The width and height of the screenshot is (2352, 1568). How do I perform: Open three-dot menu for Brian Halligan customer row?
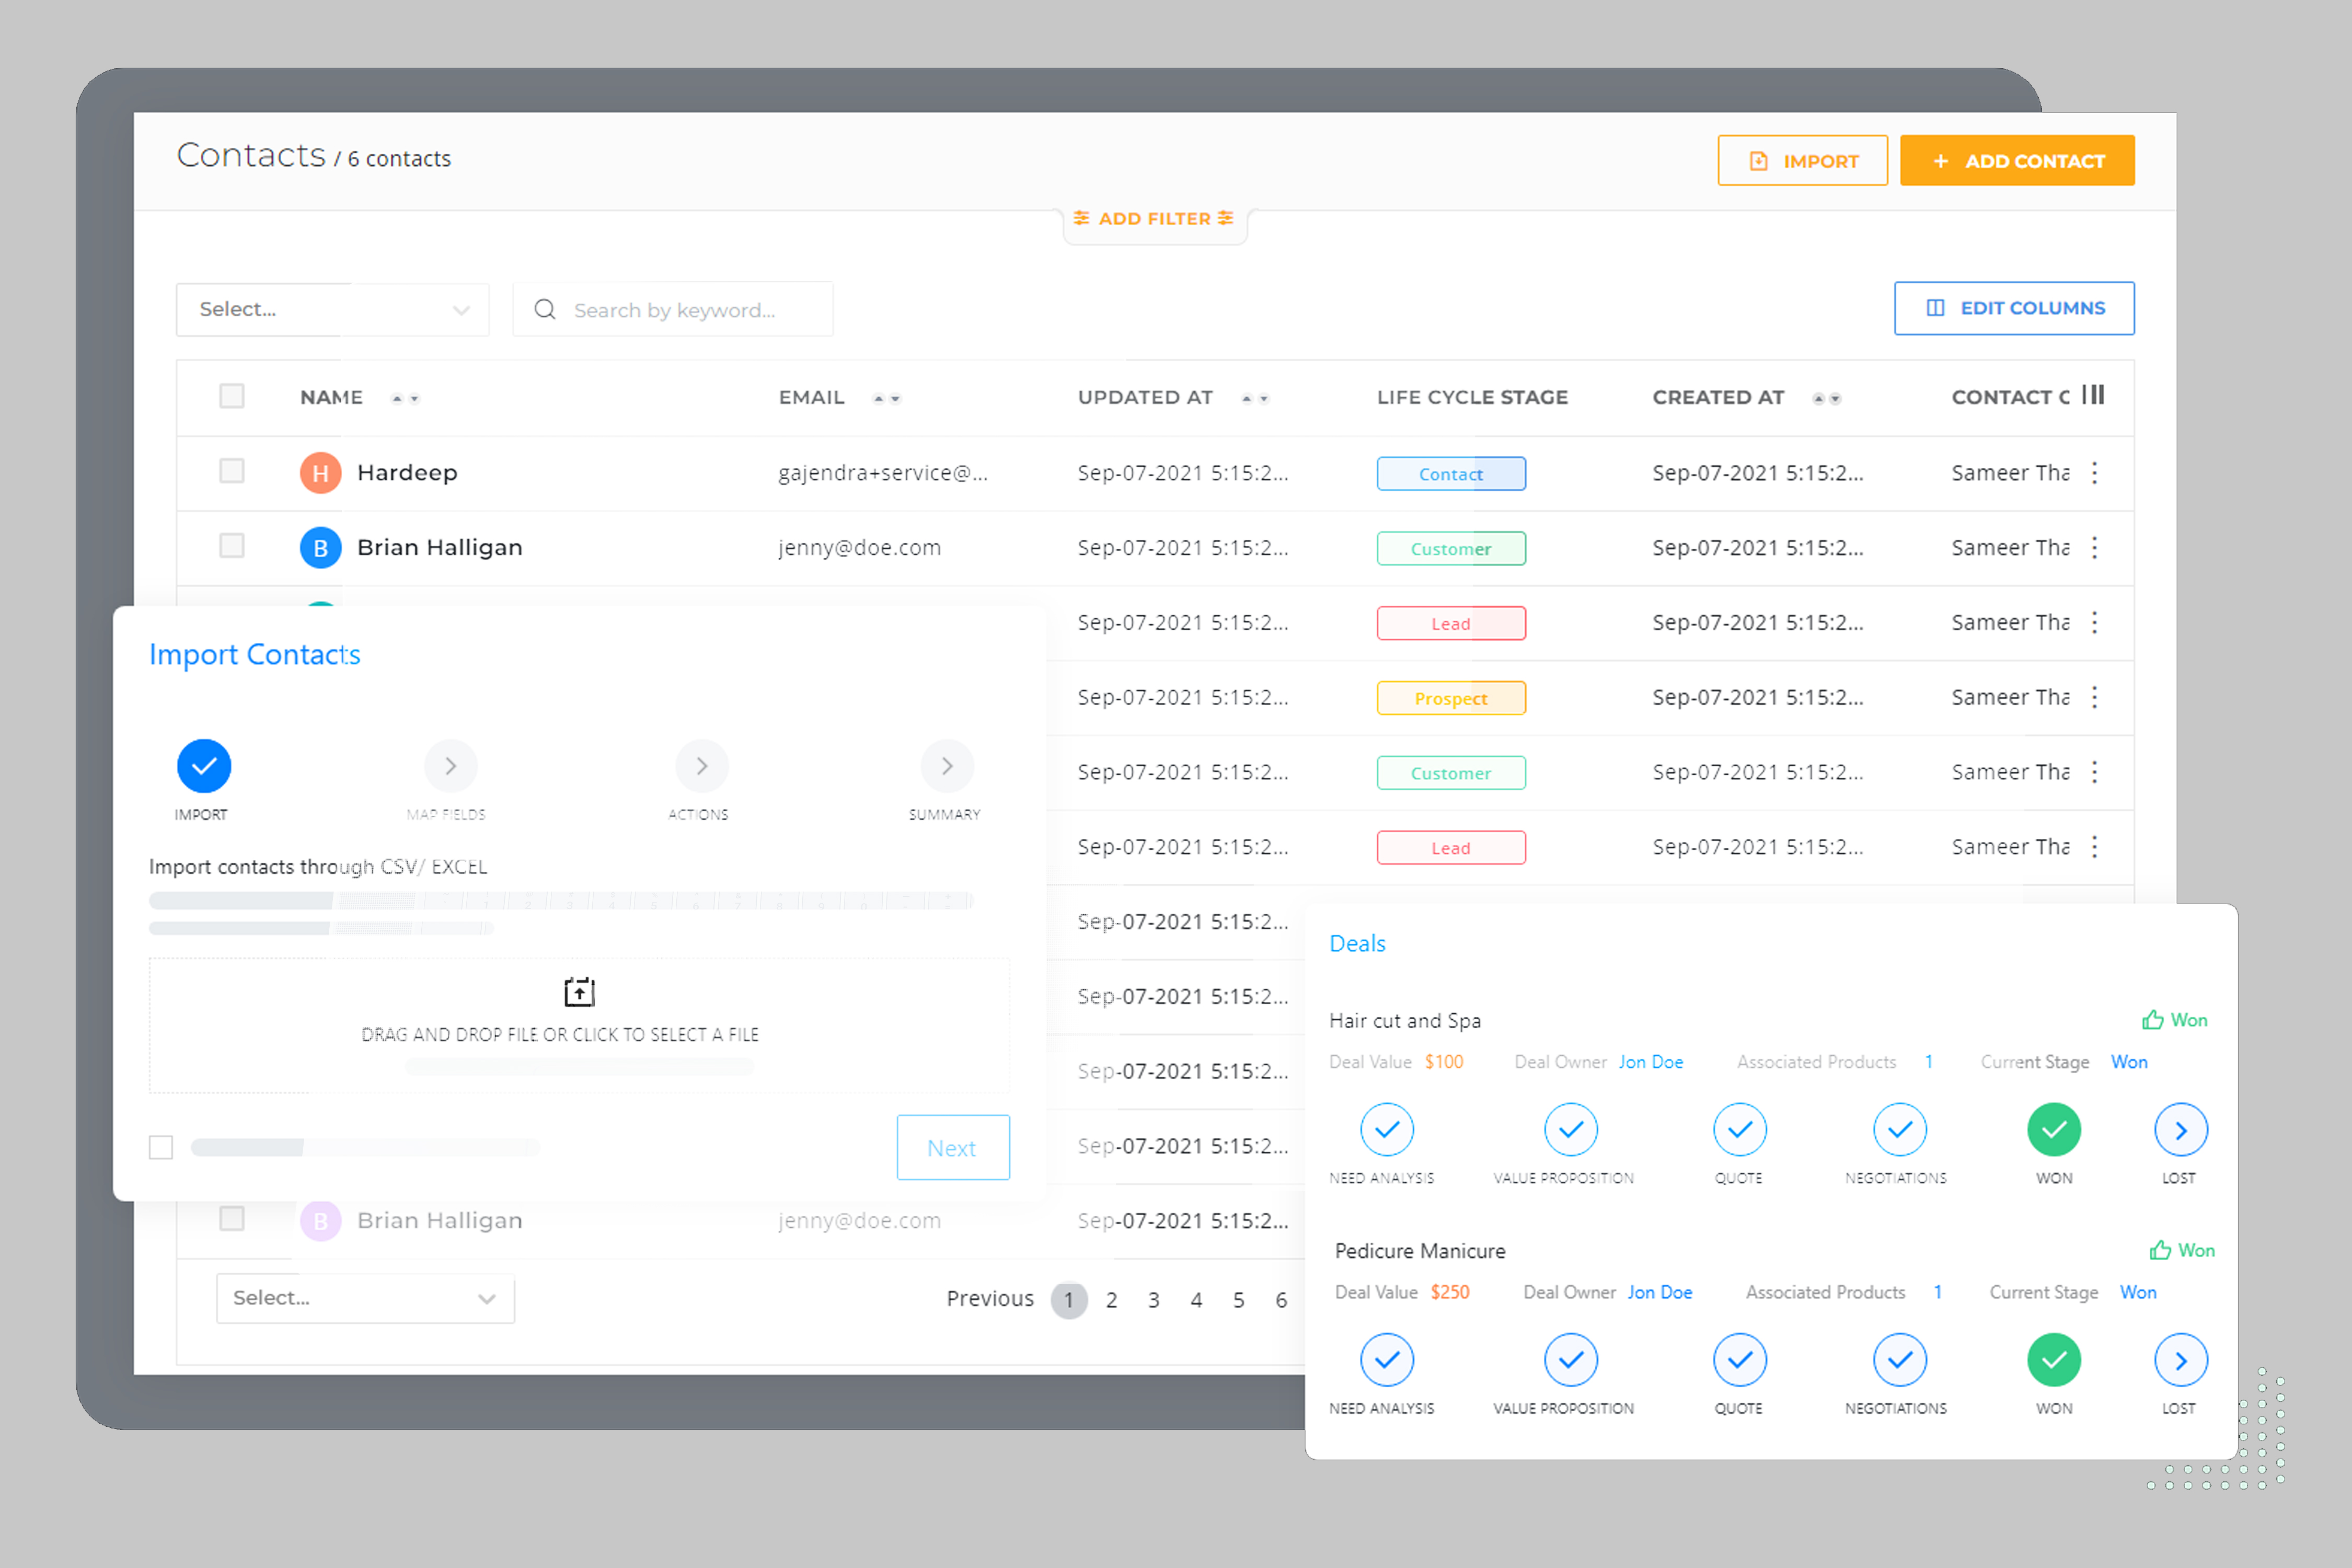2094,548
